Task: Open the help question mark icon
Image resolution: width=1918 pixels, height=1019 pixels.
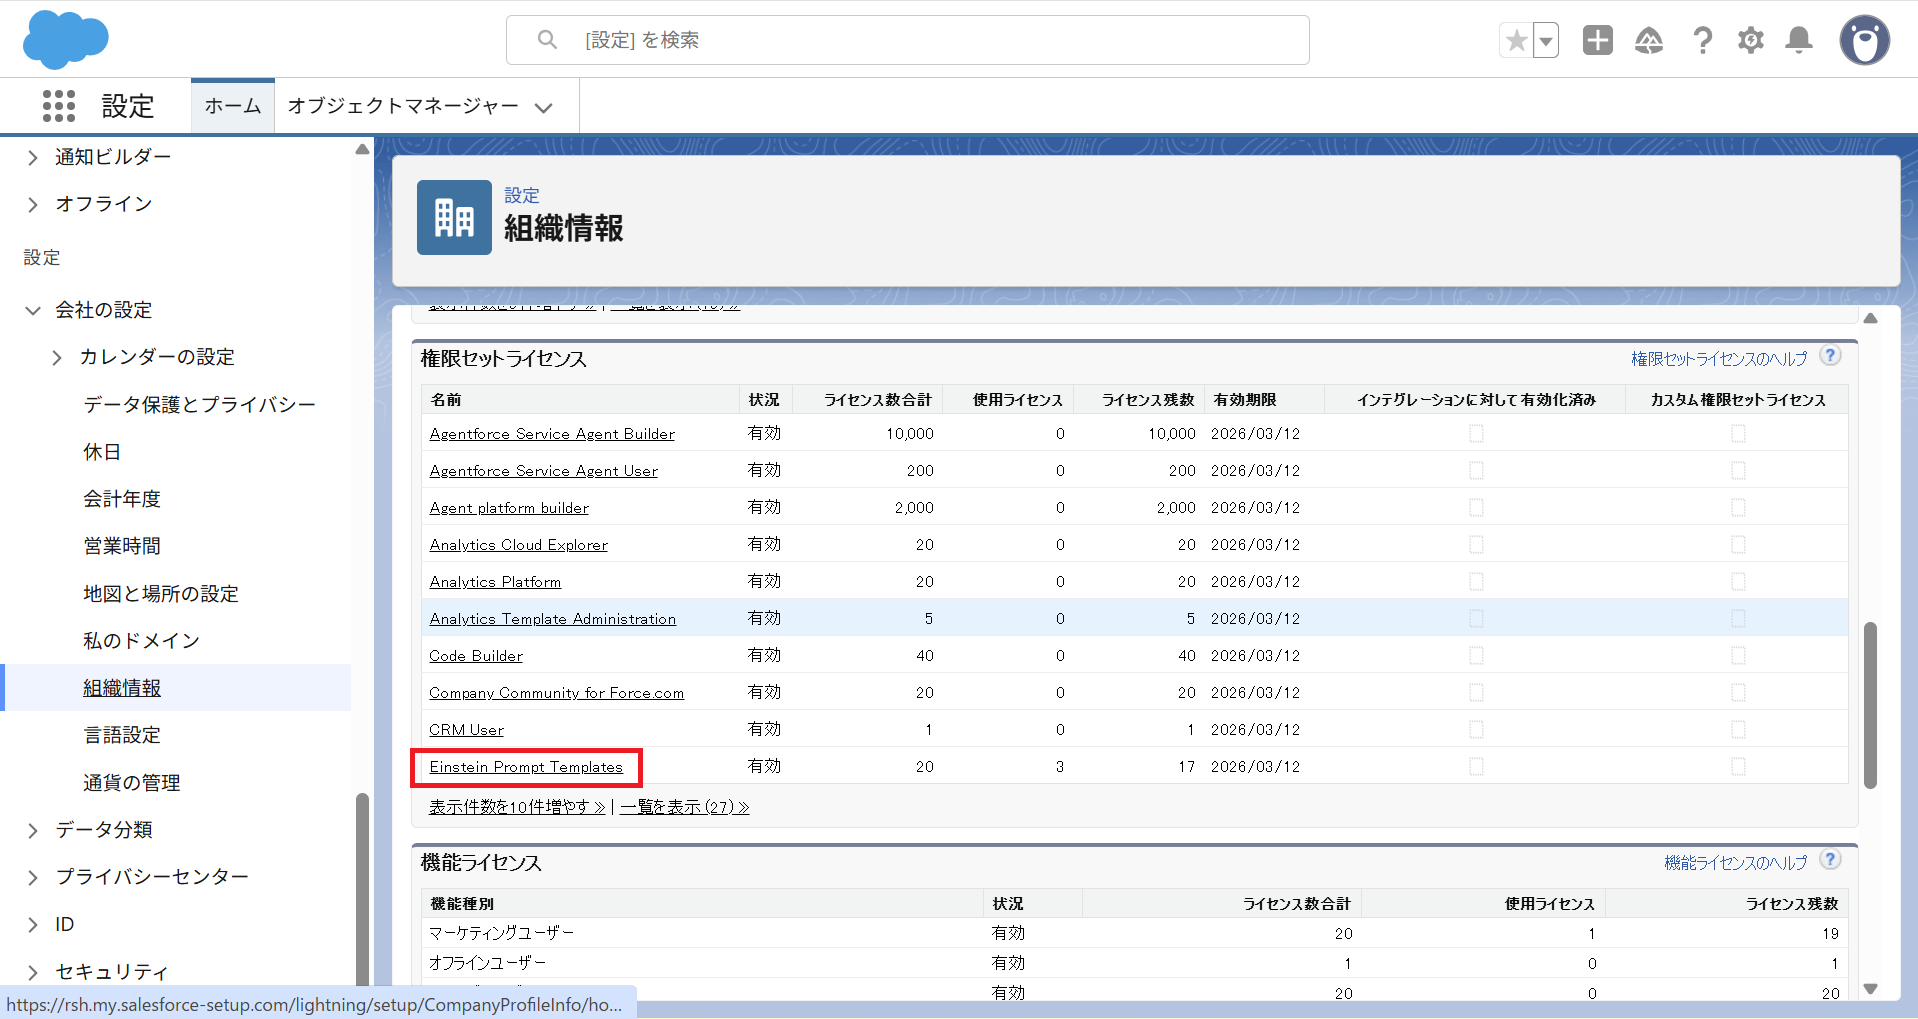Action: tap(1702, 40)
